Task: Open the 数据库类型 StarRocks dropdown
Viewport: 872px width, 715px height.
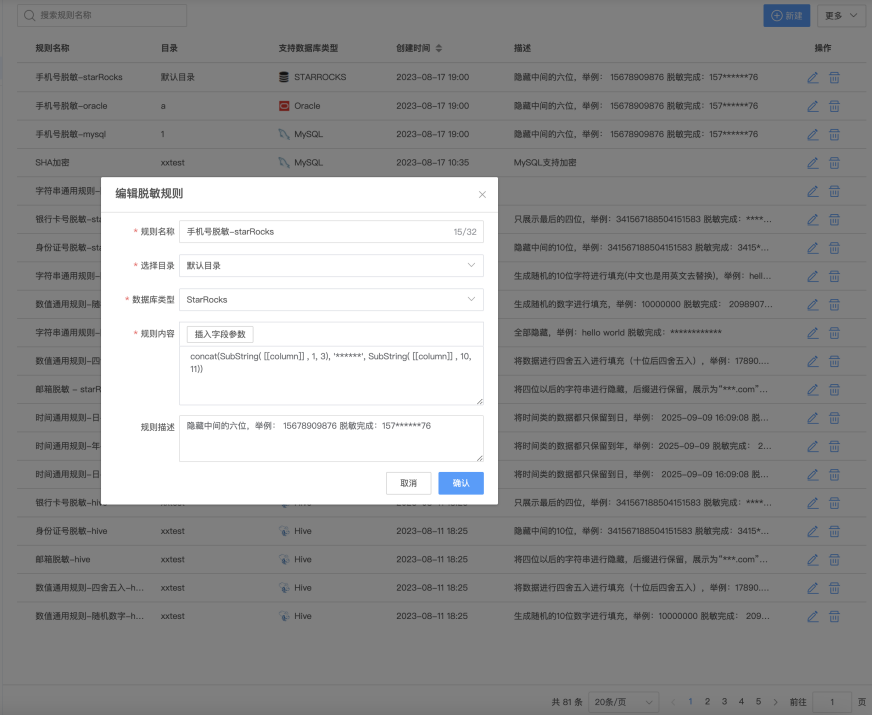Action: pyautogui.click(x=331, y=300)
